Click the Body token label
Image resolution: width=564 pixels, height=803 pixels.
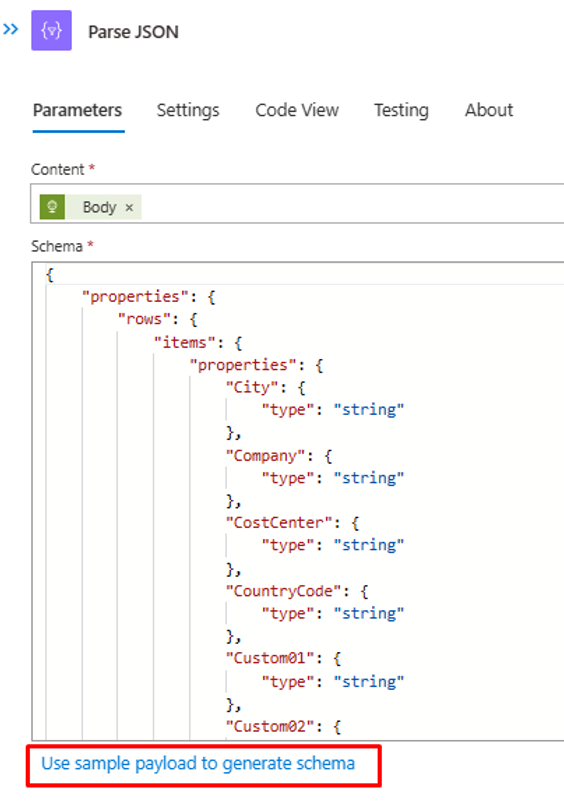(99, 207)
